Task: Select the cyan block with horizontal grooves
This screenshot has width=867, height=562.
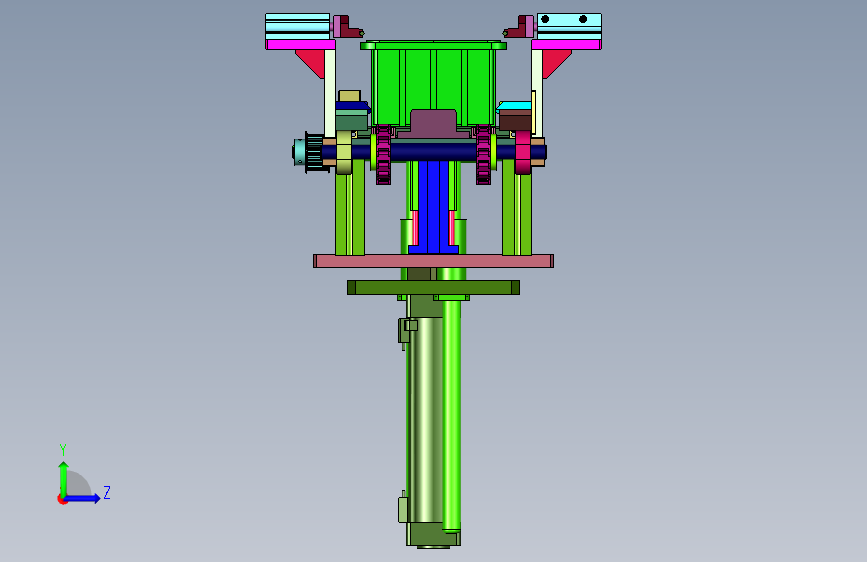Action: pyautogui.click(x=297, y=26)
